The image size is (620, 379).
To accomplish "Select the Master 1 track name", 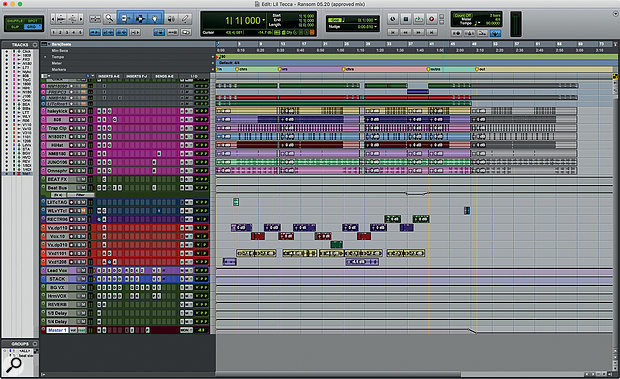I will 57,330.
